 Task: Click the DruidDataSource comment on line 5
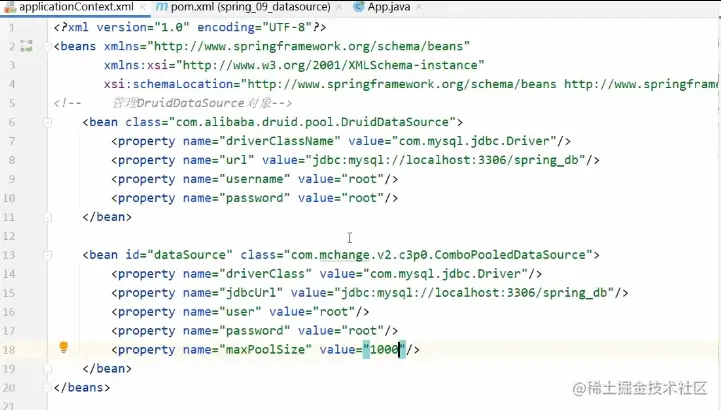click(x=173, y=103)
